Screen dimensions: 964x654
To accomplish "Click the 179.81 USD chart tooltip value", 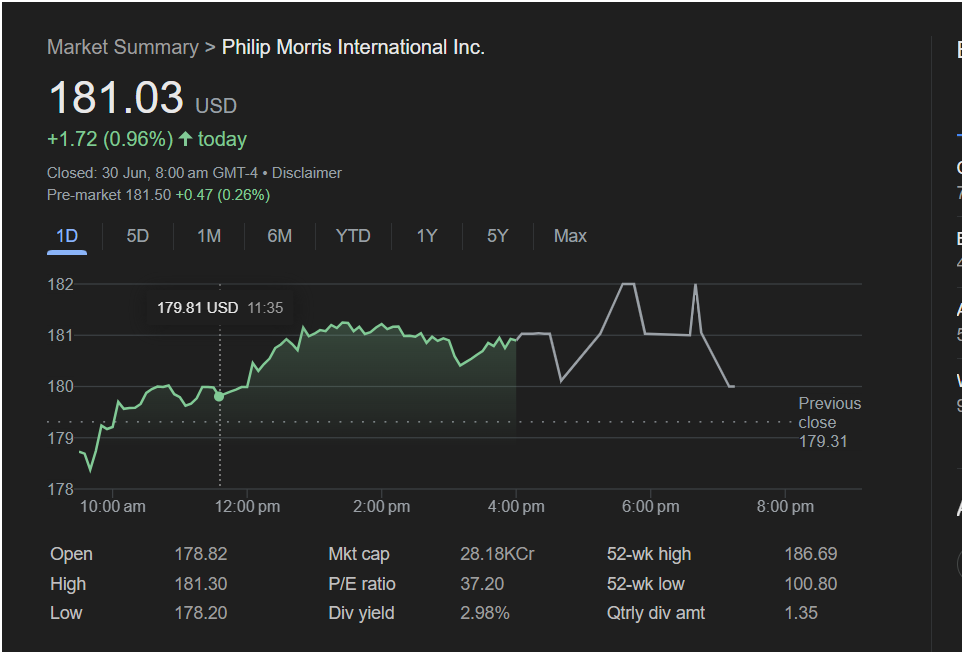I will pos(197,308).
